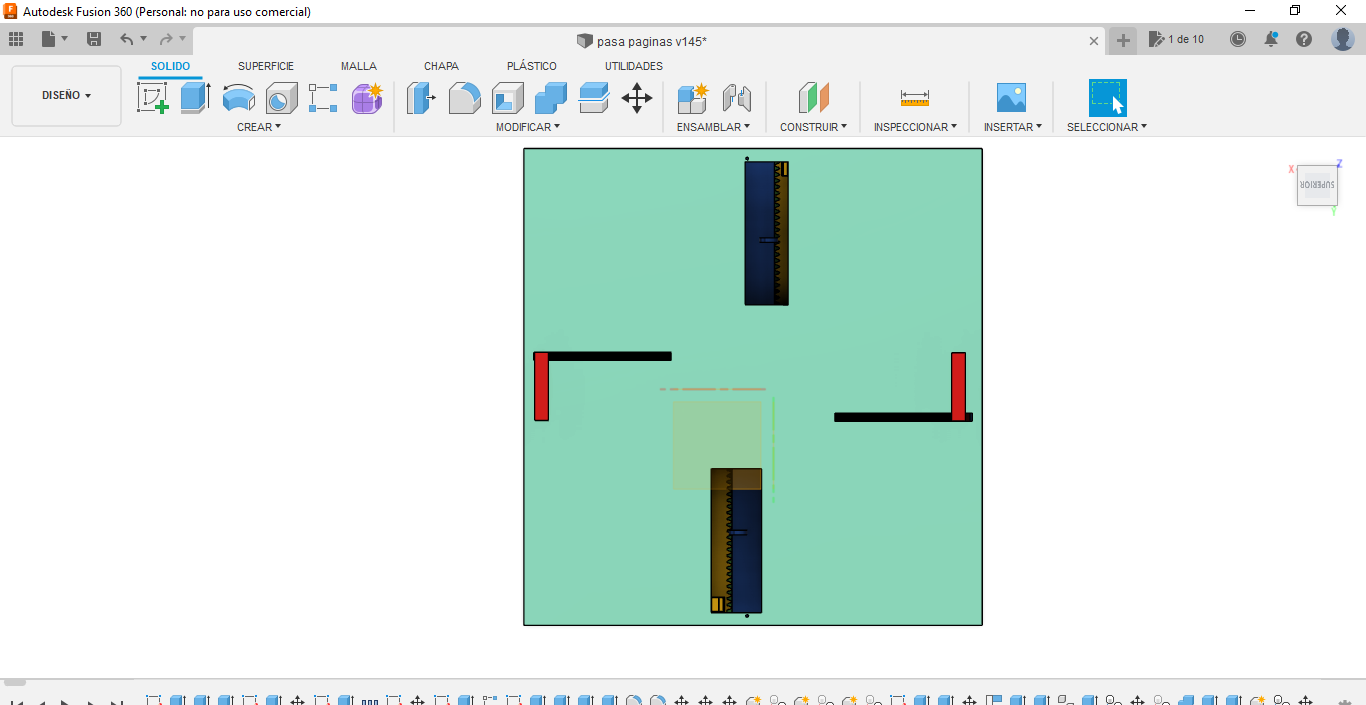Activate the Hole tool

(281, 98)
